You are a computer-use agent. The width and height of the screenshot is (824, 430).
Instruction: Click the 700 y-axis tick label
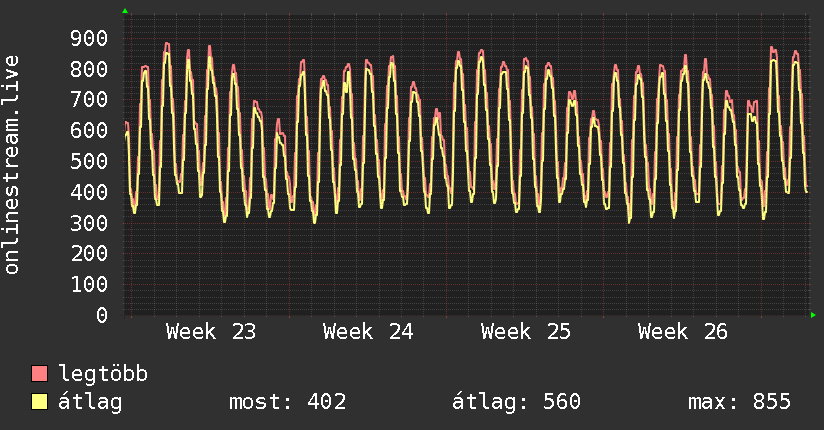pos(89,99)
